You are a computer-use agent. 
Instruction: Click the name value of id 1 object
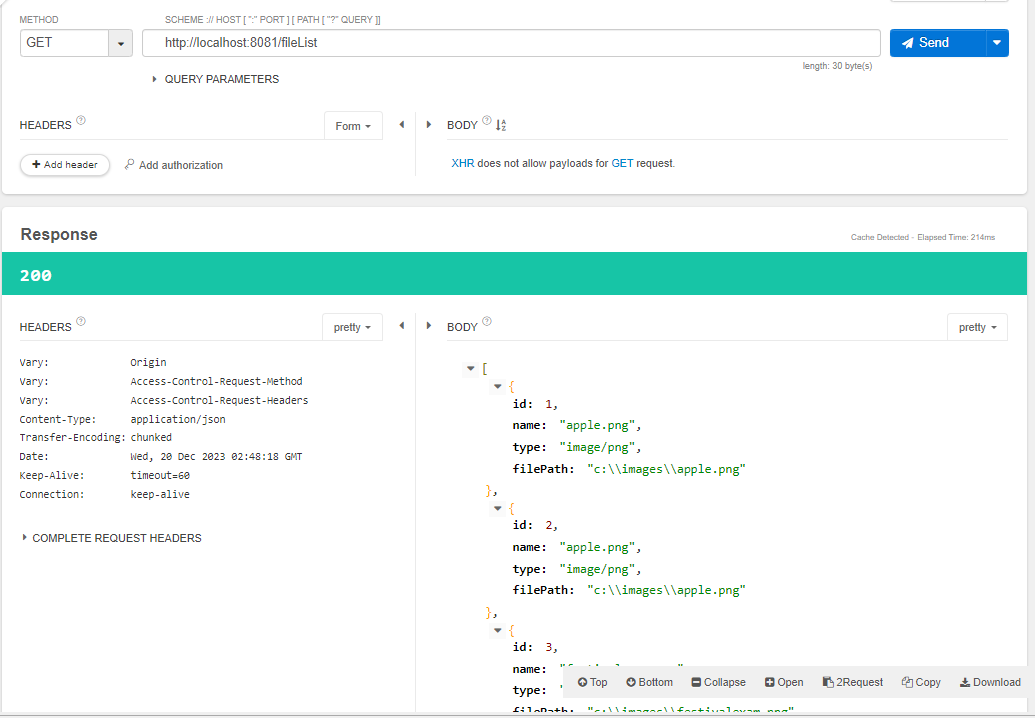[x=597, y=426]
